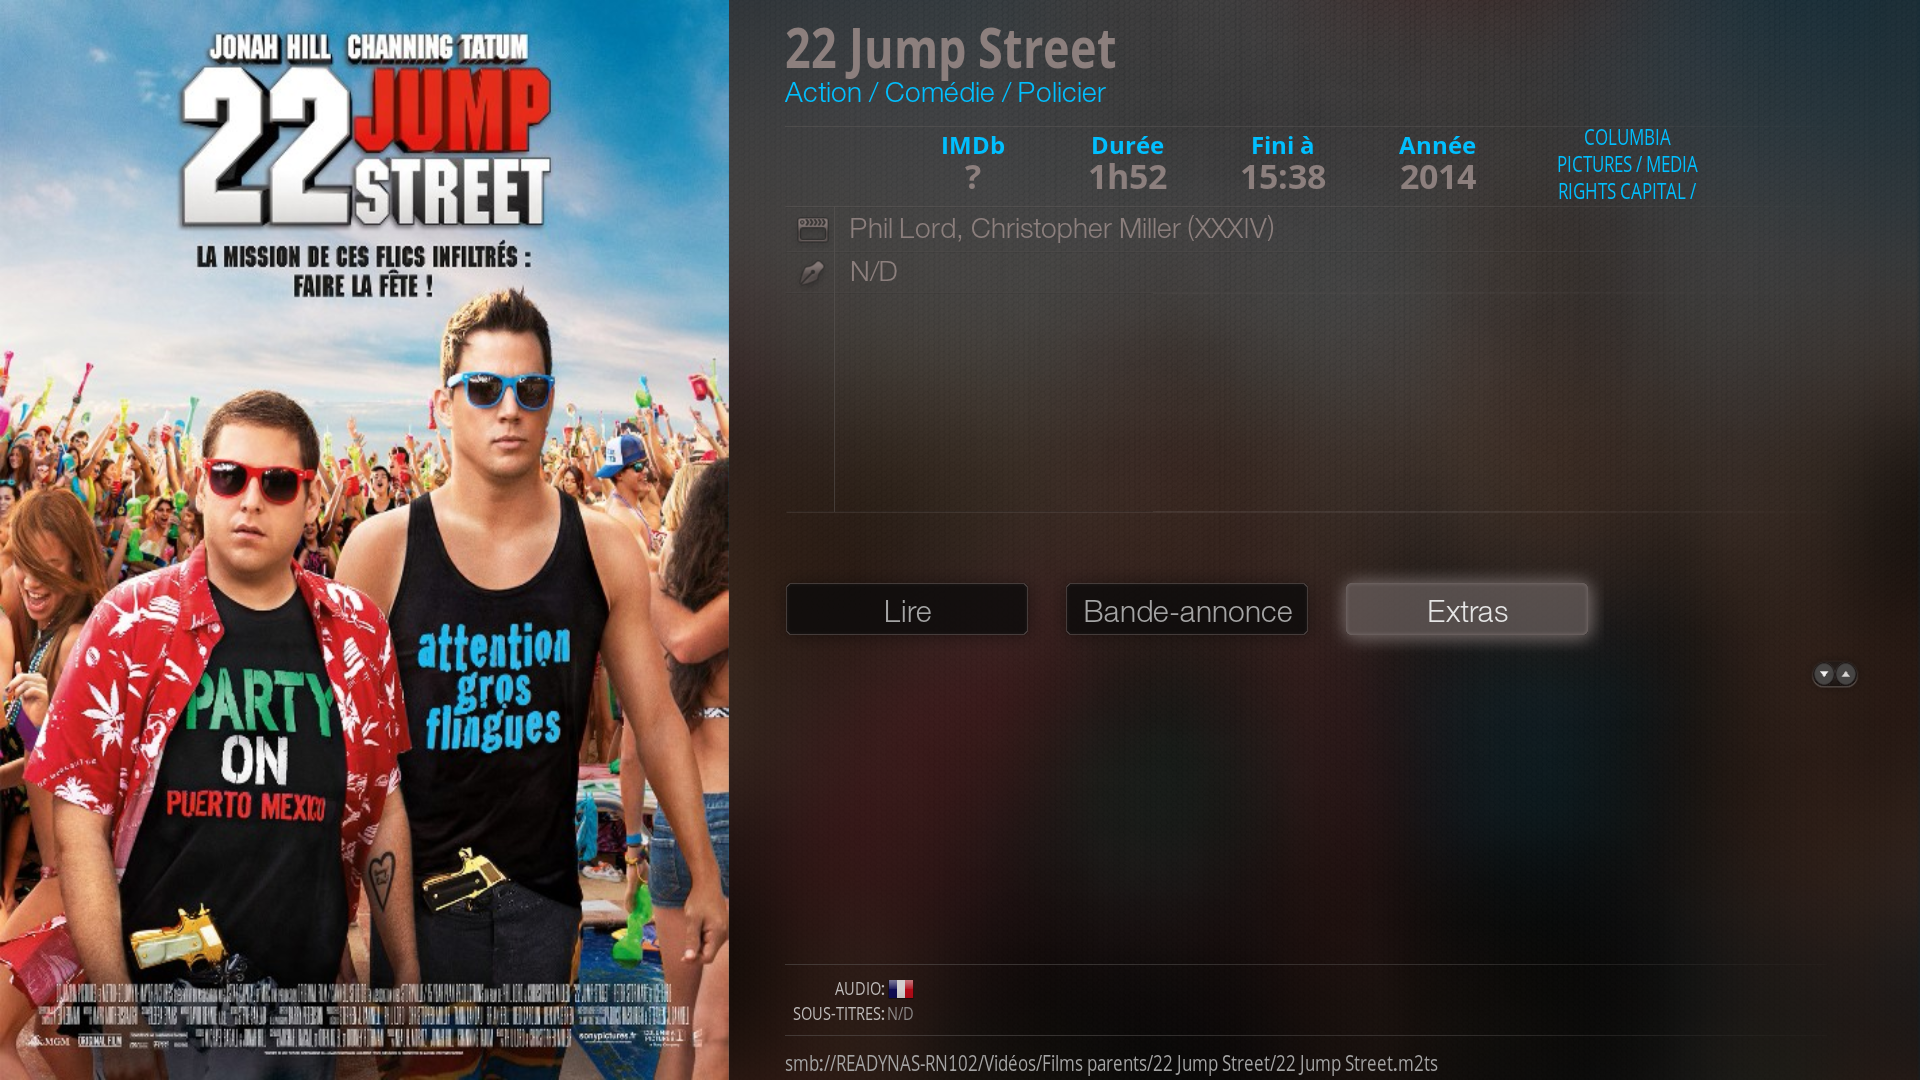Open the Extras button
The height and width of the screenshot is (1080, 1920).
pyautogui.click(x=1467, y=609)
